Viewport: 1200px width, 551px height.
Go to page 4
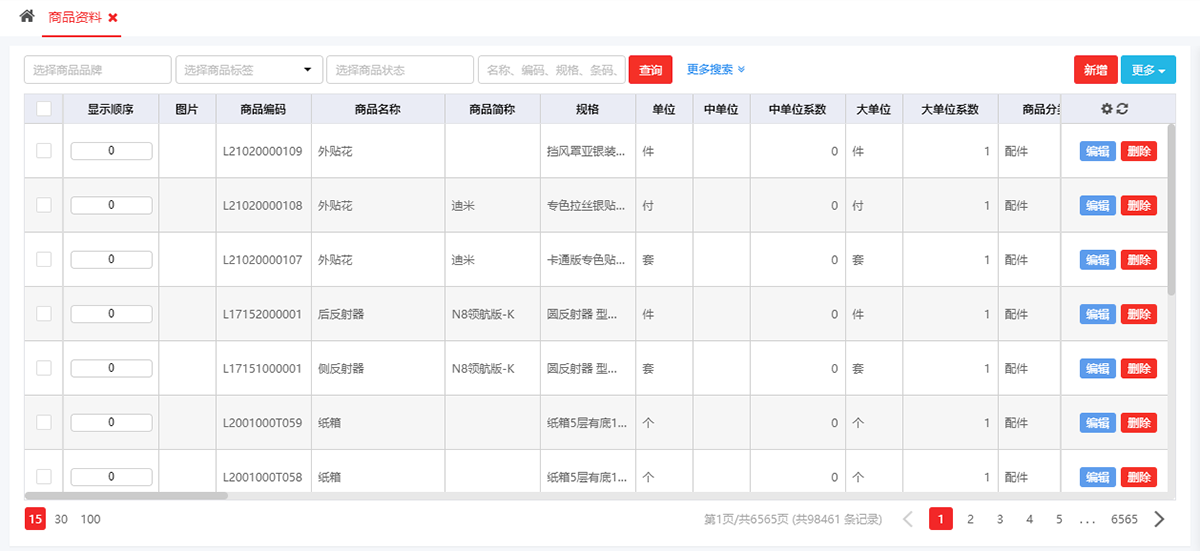[1029, 519]
